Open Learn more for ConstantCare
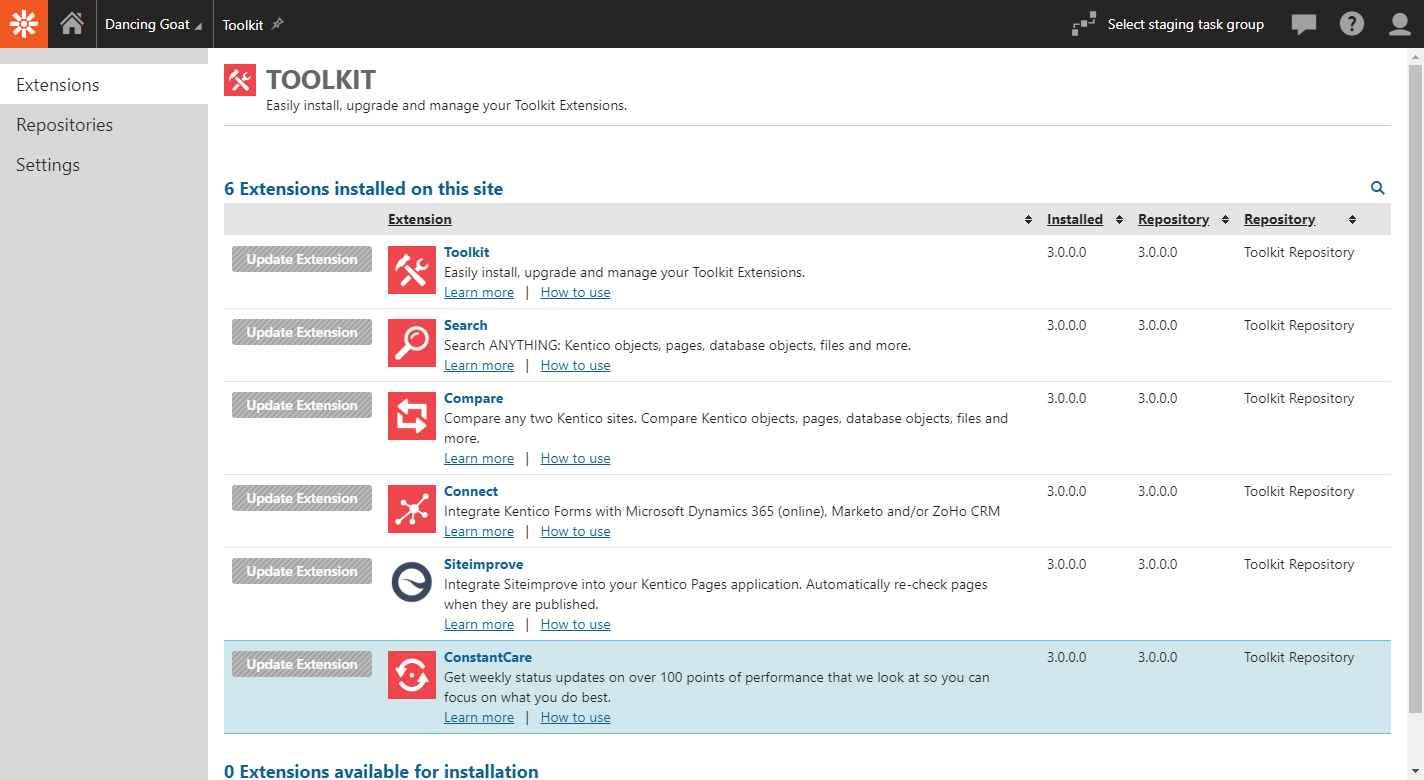Screen dimensions: 1424x780 pos(479,717)
